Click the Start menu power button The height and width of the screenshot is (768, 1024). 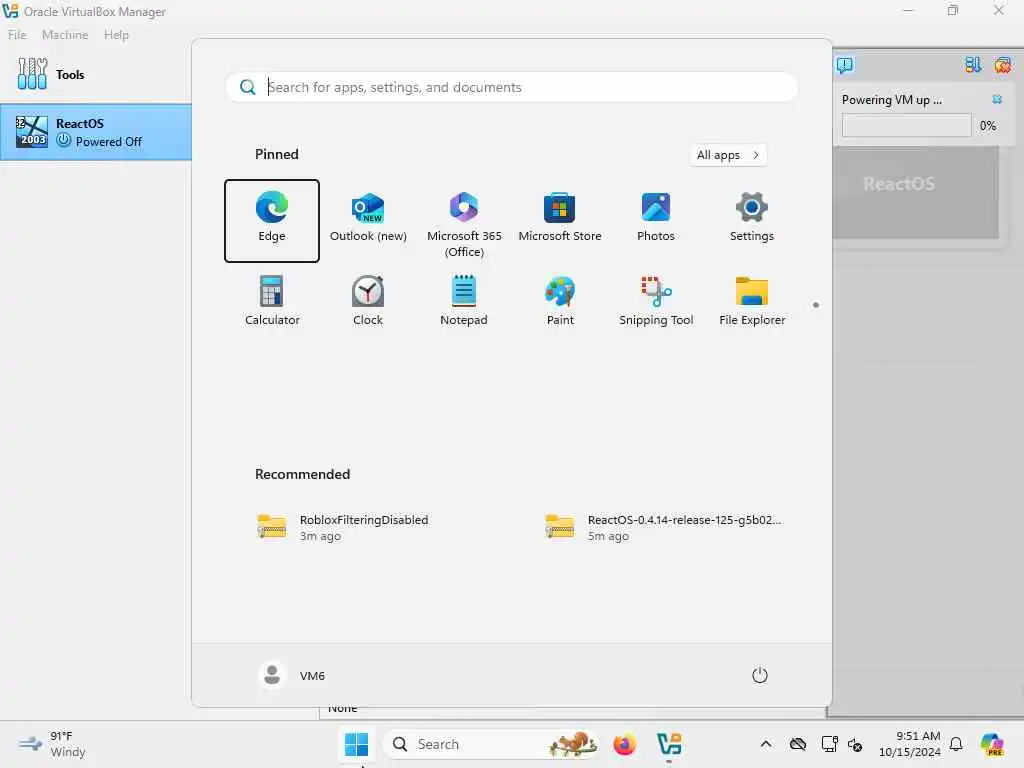point(760,675)
